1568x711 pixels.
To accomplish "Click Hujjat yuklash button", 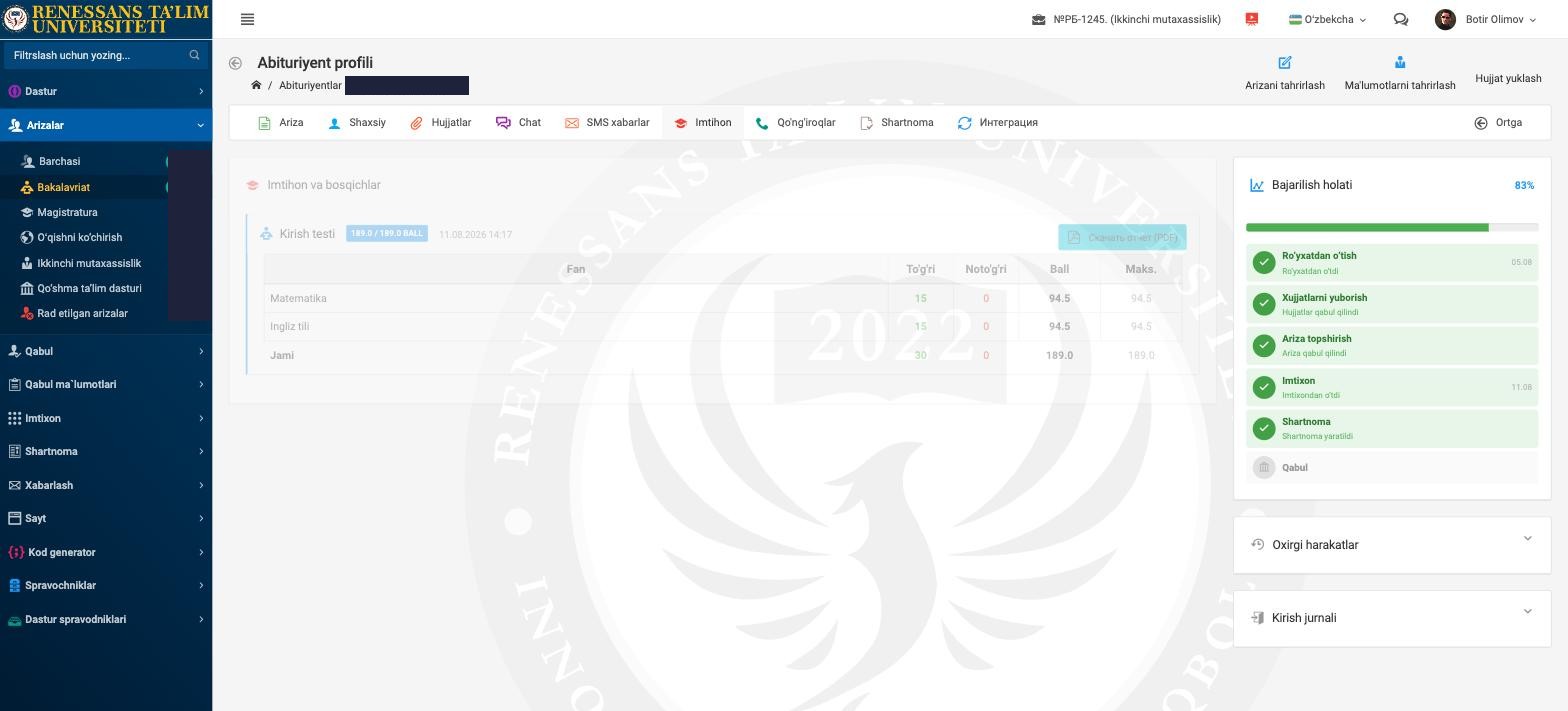I will click(1508, 78).
